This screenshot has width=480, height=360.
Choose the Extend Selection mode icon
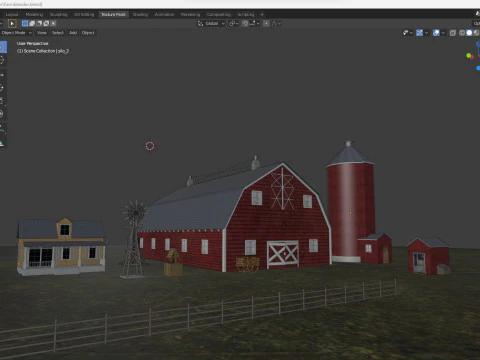(32, 23)
